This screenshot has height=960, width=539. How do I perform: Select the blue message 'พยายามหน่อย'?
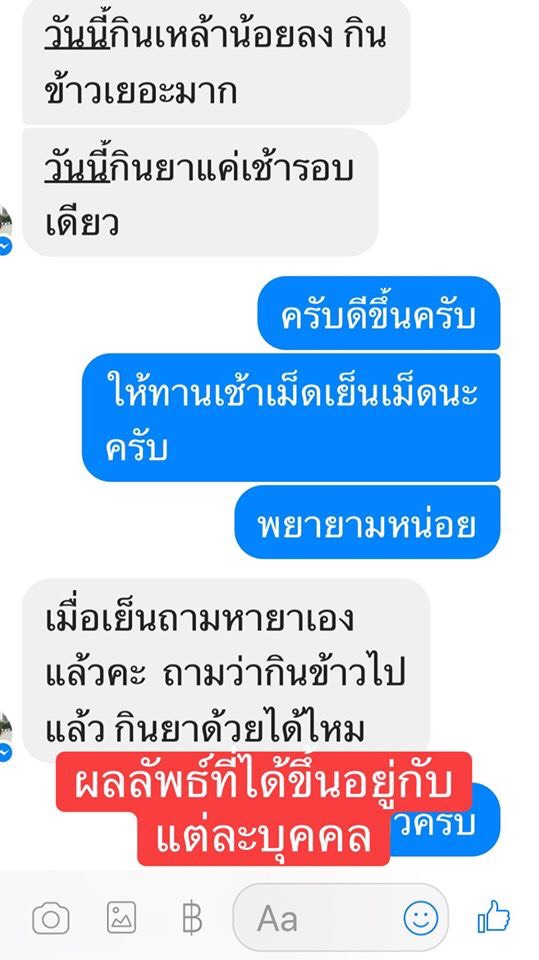coord(367,522)
